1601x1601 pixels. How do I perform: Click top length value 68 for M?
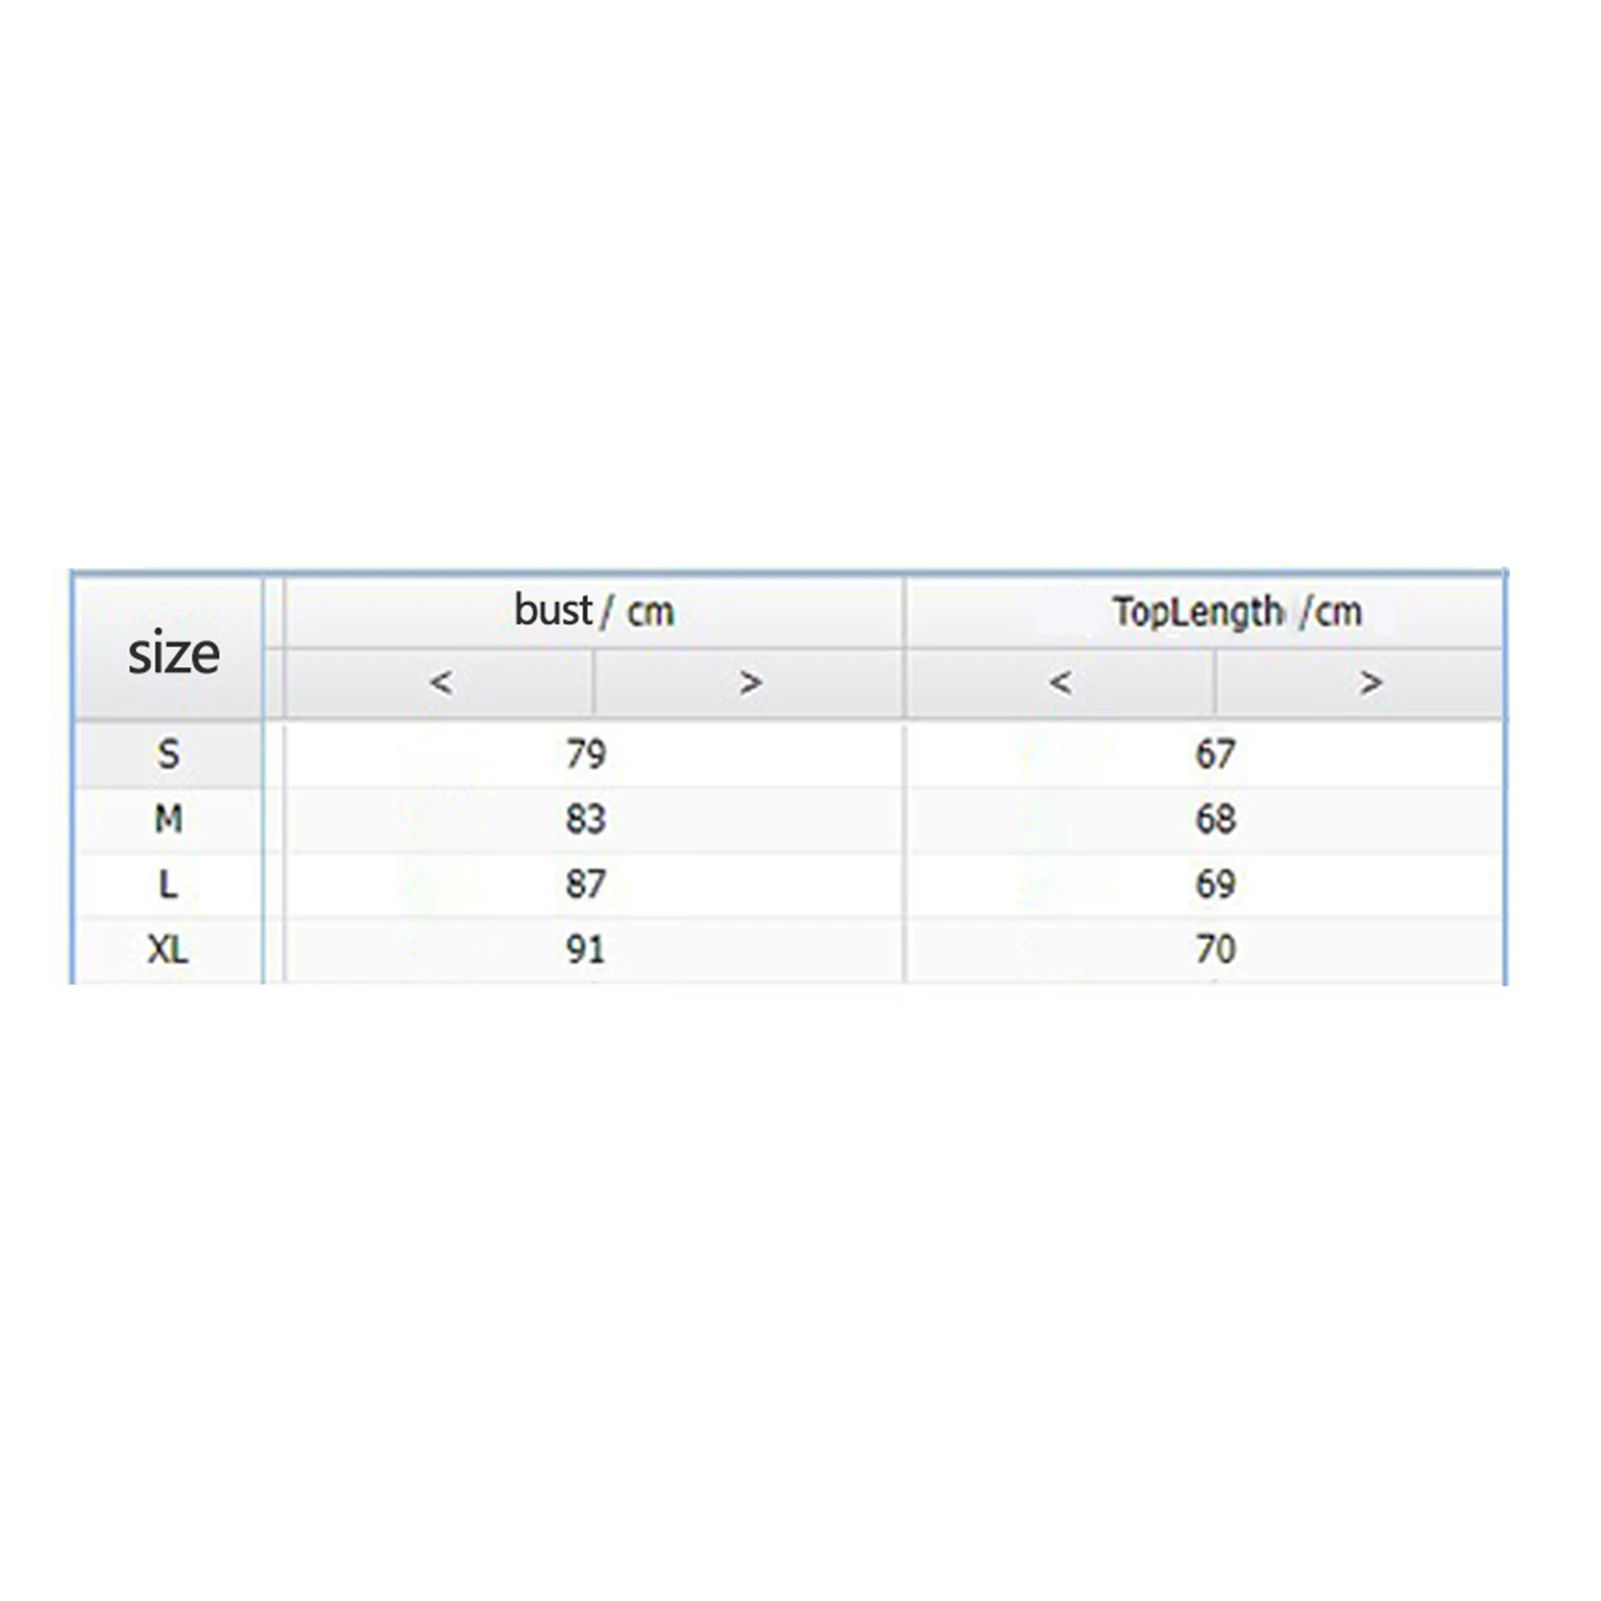(1216, 820)
